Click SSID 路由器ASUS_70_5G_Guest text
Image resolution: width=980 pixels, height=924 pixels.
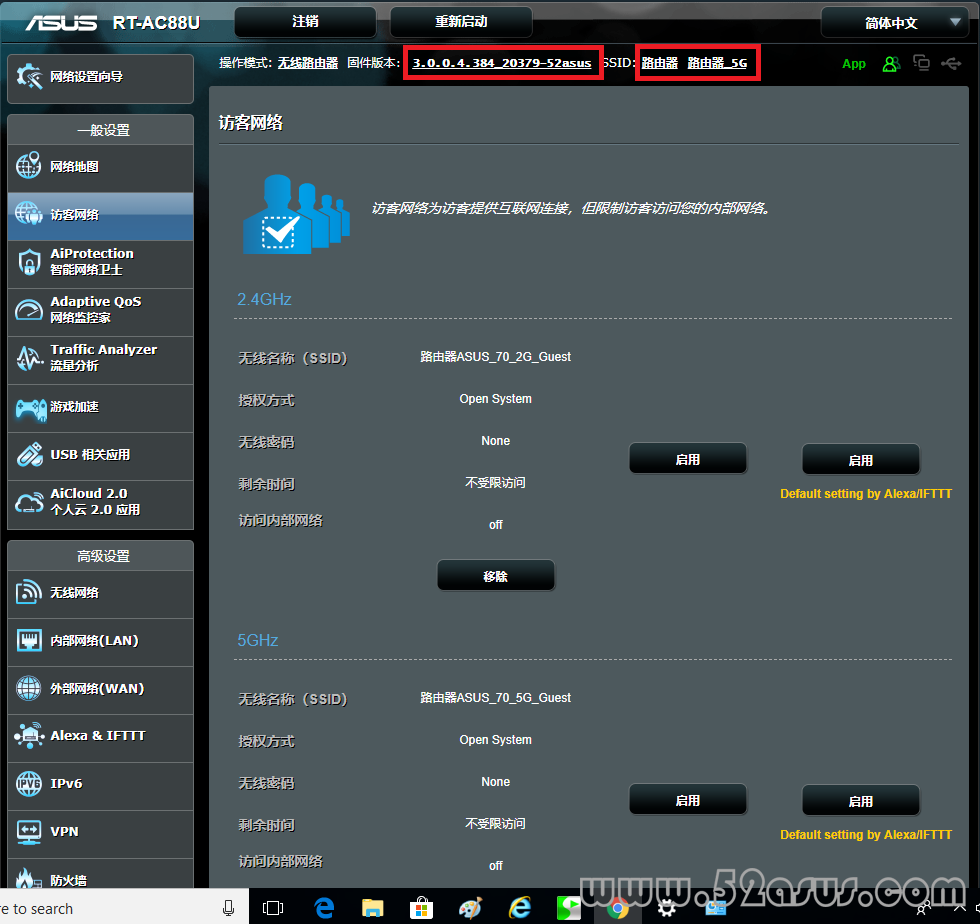495,698
